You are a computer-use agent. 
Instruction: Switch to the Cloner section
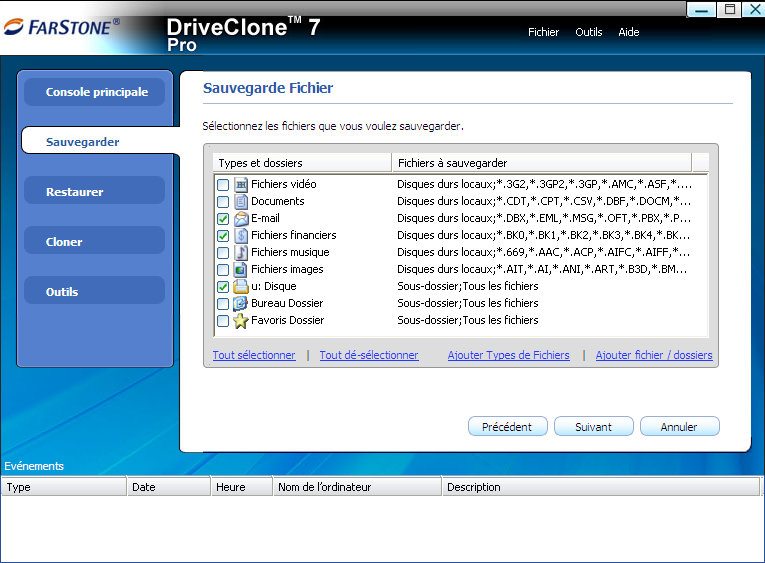pos(95,241)
